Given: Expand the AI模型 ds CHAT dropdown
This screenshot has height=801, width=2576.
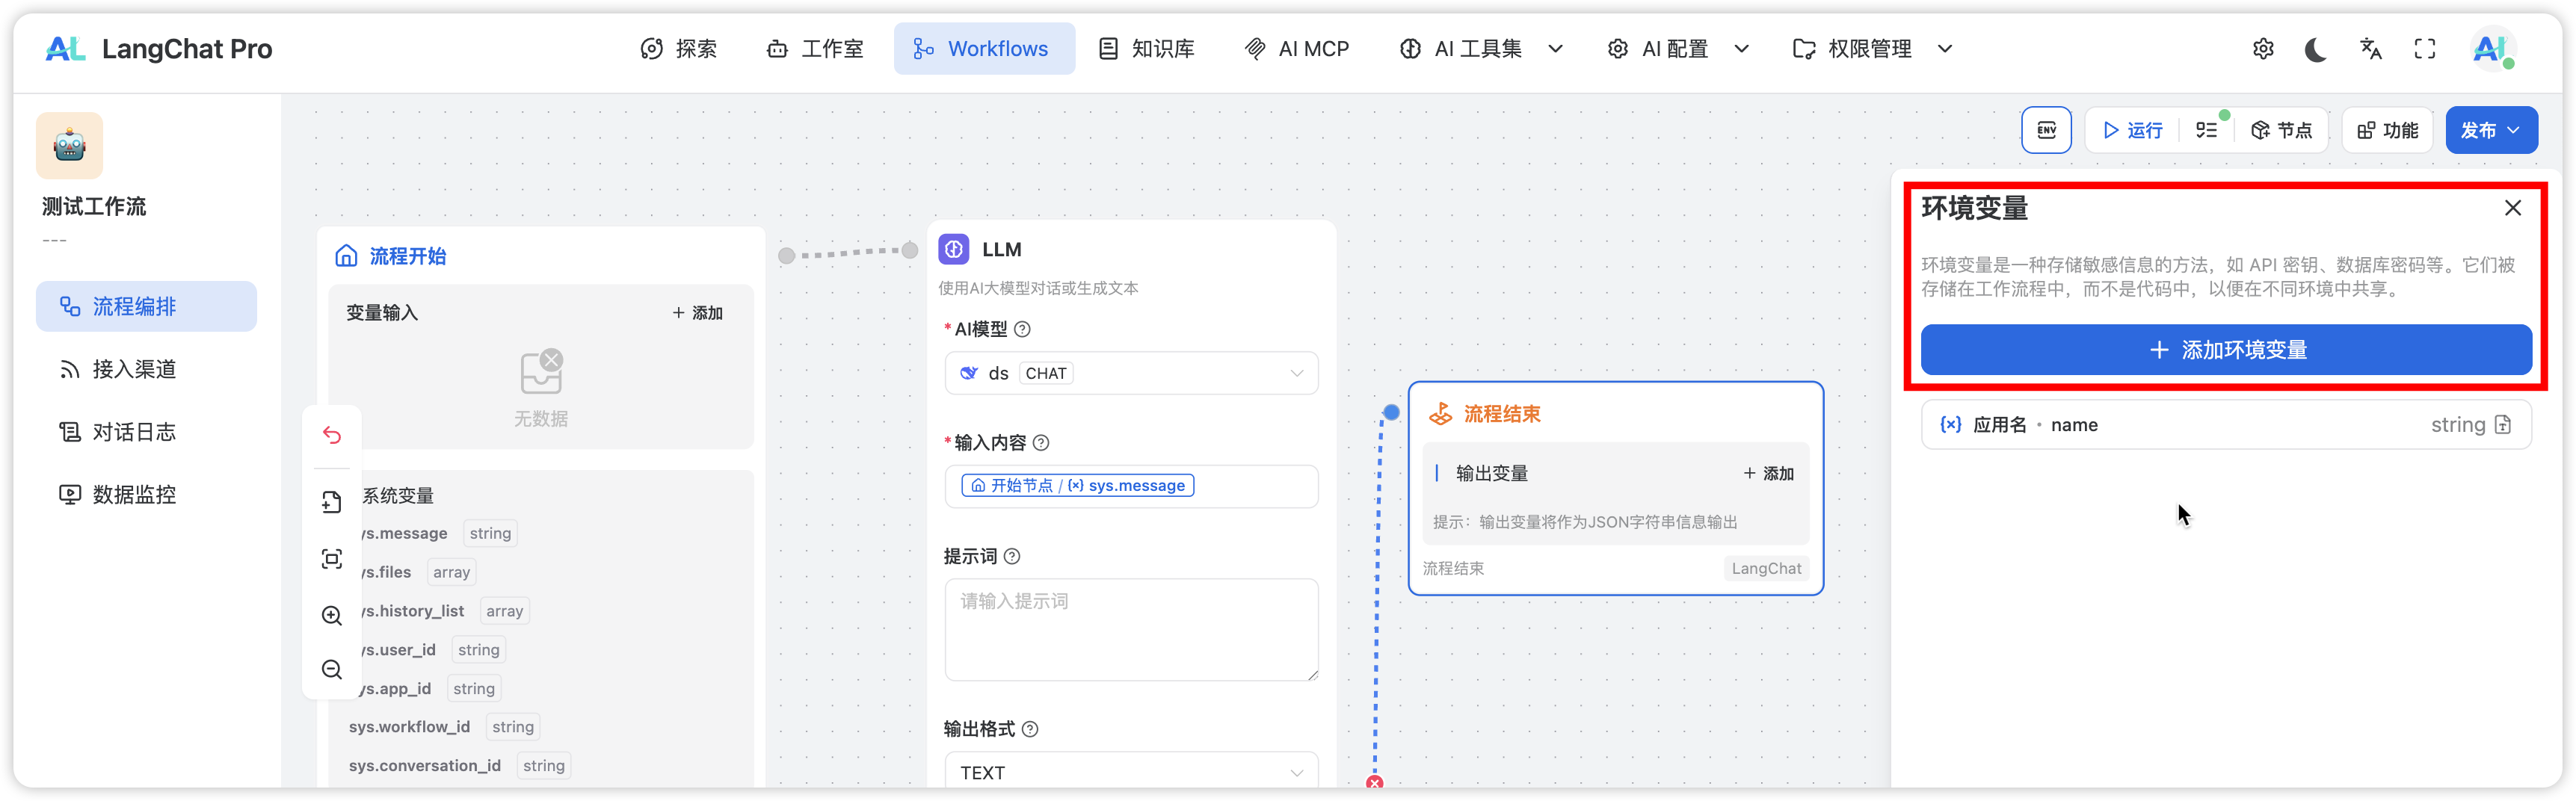Looking at the screenshot, I should pos(1131,373).
